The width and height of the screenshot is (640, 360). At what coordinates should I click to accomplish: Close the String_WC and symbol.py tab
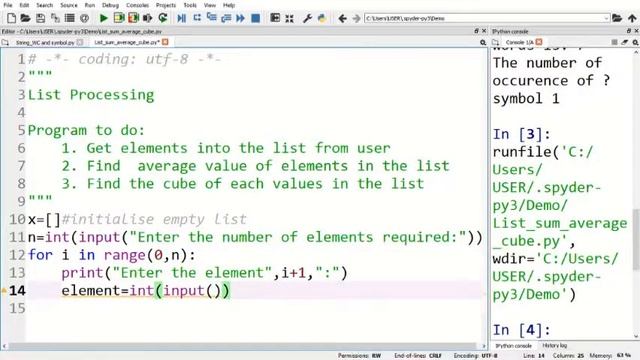pos(80,42)
